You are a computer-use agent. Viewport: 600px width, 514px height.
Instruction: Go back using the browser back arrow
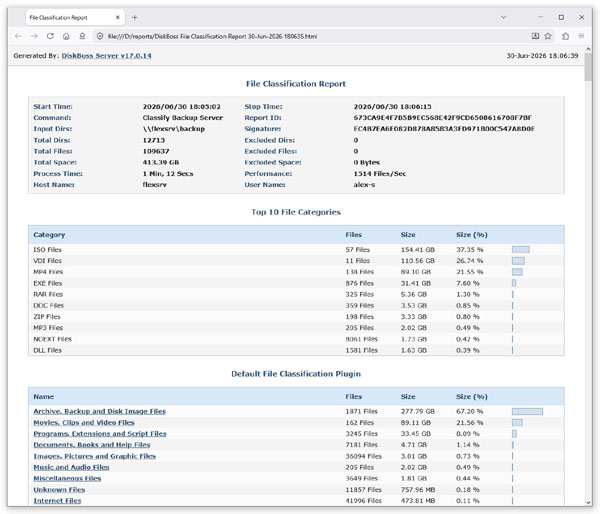[x=18, y=36]
